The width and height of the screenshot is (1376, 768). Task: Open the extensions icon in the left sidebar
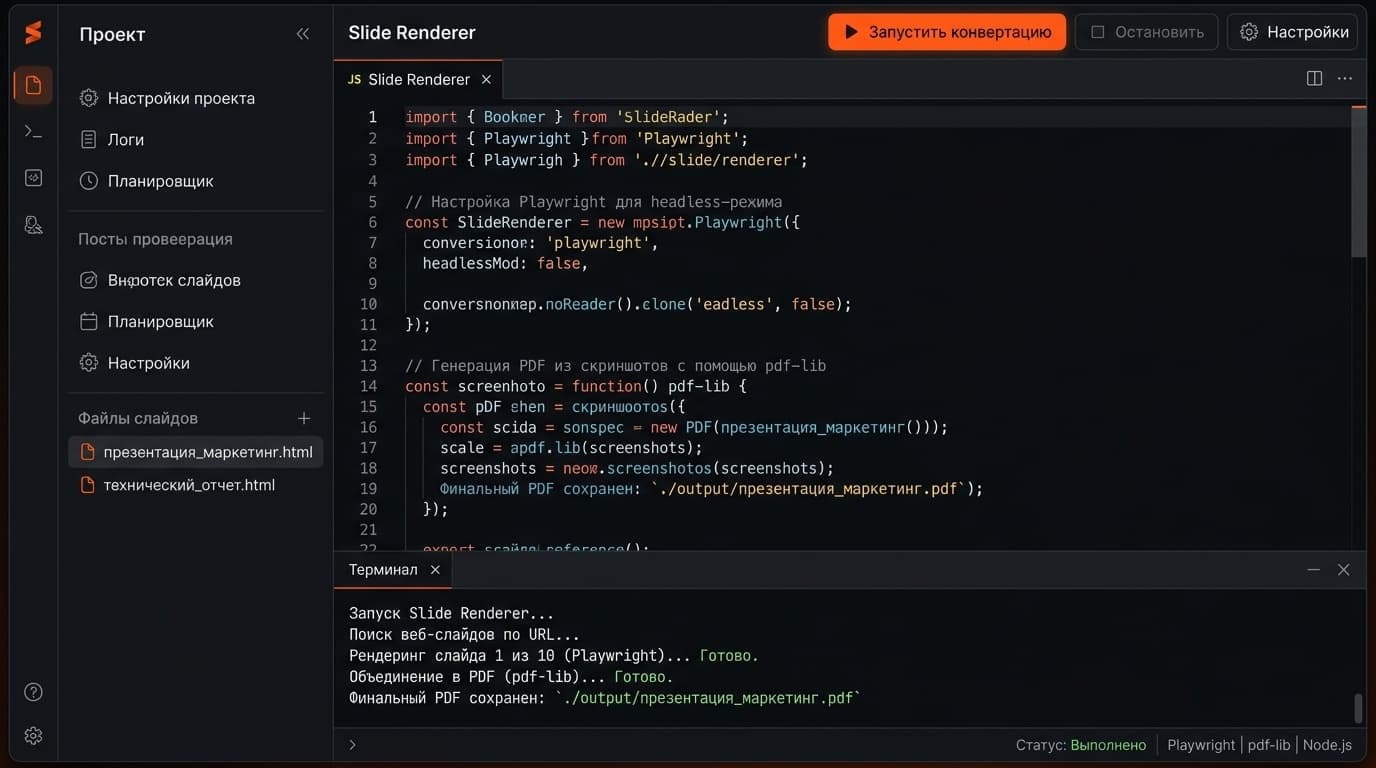point(33,177)
